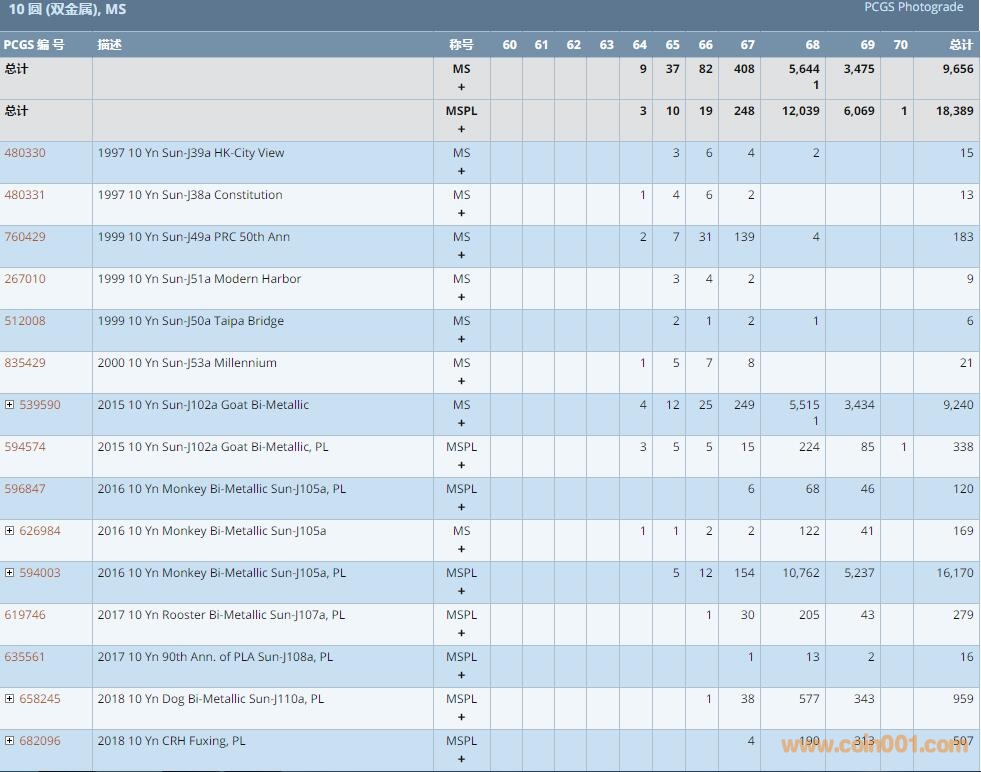Click the plus sign under MS for HK-City View
This screenshot has height=772, width=981.
pos(461,171)
